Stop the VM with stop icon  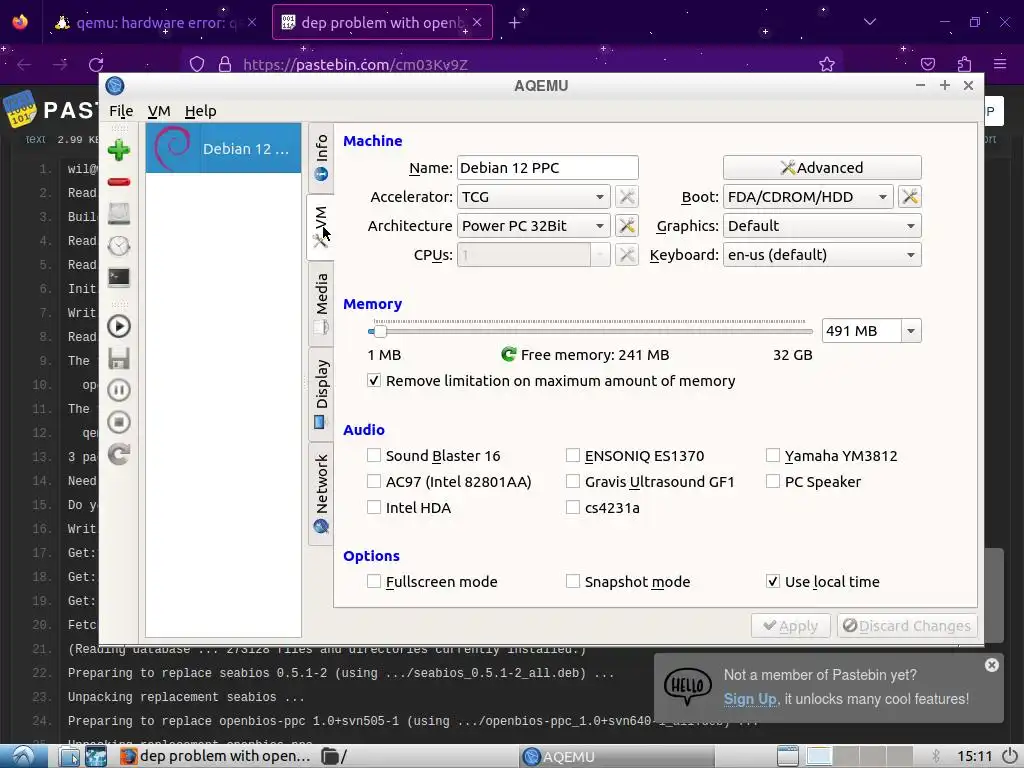[x=119, y=423]
